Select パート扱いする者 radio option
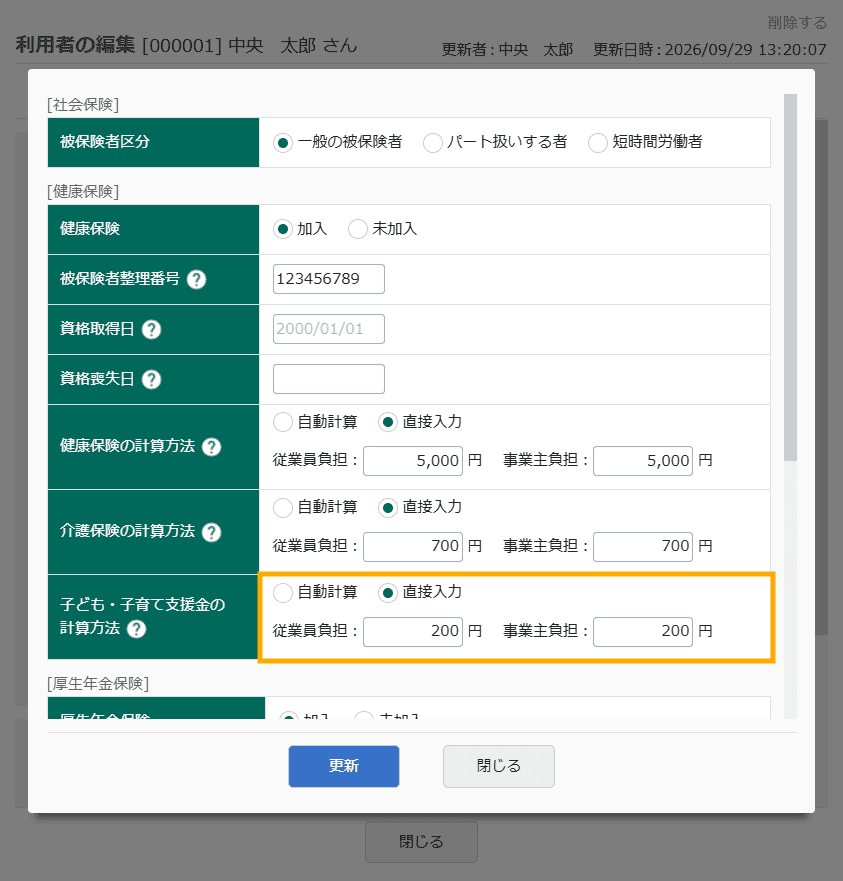843x881 pixels. click(432, 143)
